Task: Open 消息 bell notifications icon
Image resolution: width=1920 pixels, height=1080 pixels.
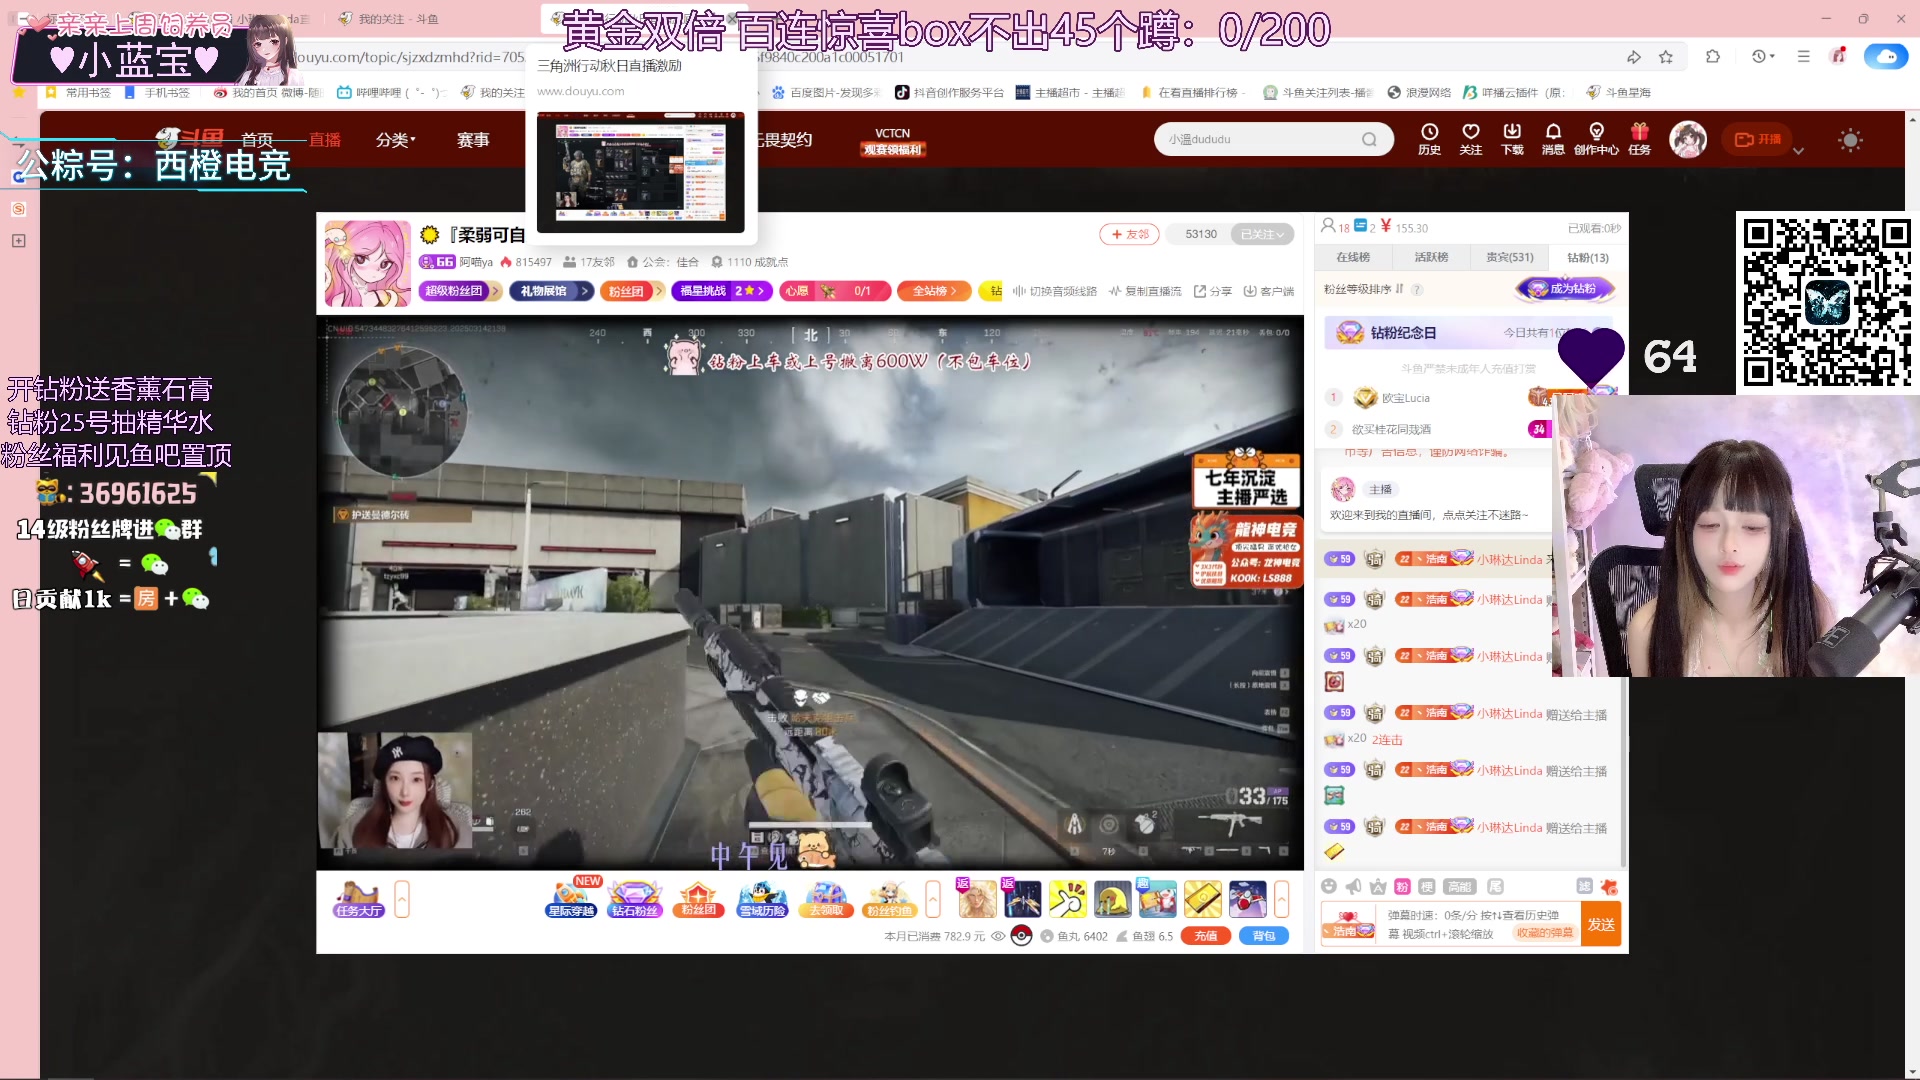Action: coord(1553,139)
